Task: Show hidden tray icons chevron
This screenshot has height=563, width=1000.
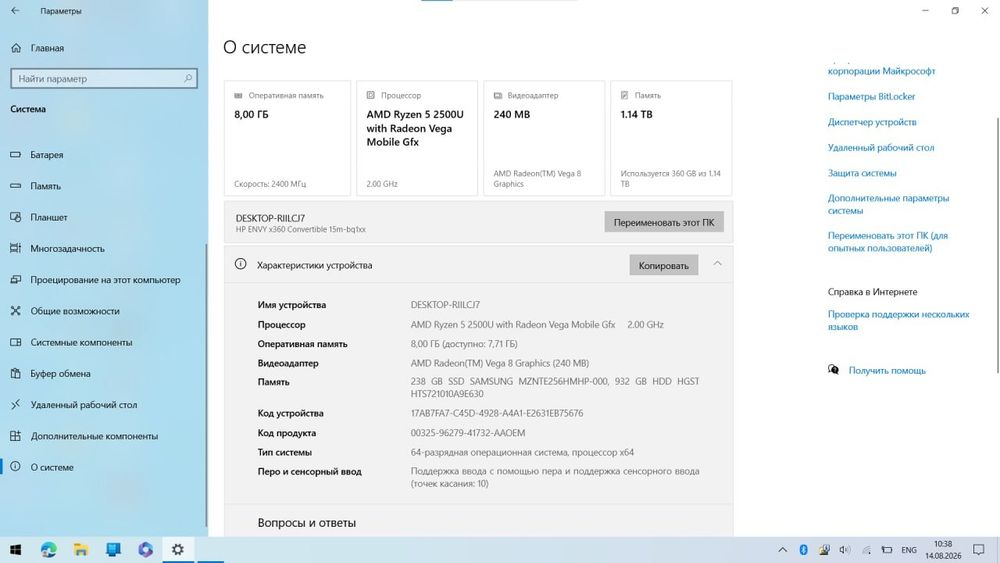Action: click(x=783, y=550)
